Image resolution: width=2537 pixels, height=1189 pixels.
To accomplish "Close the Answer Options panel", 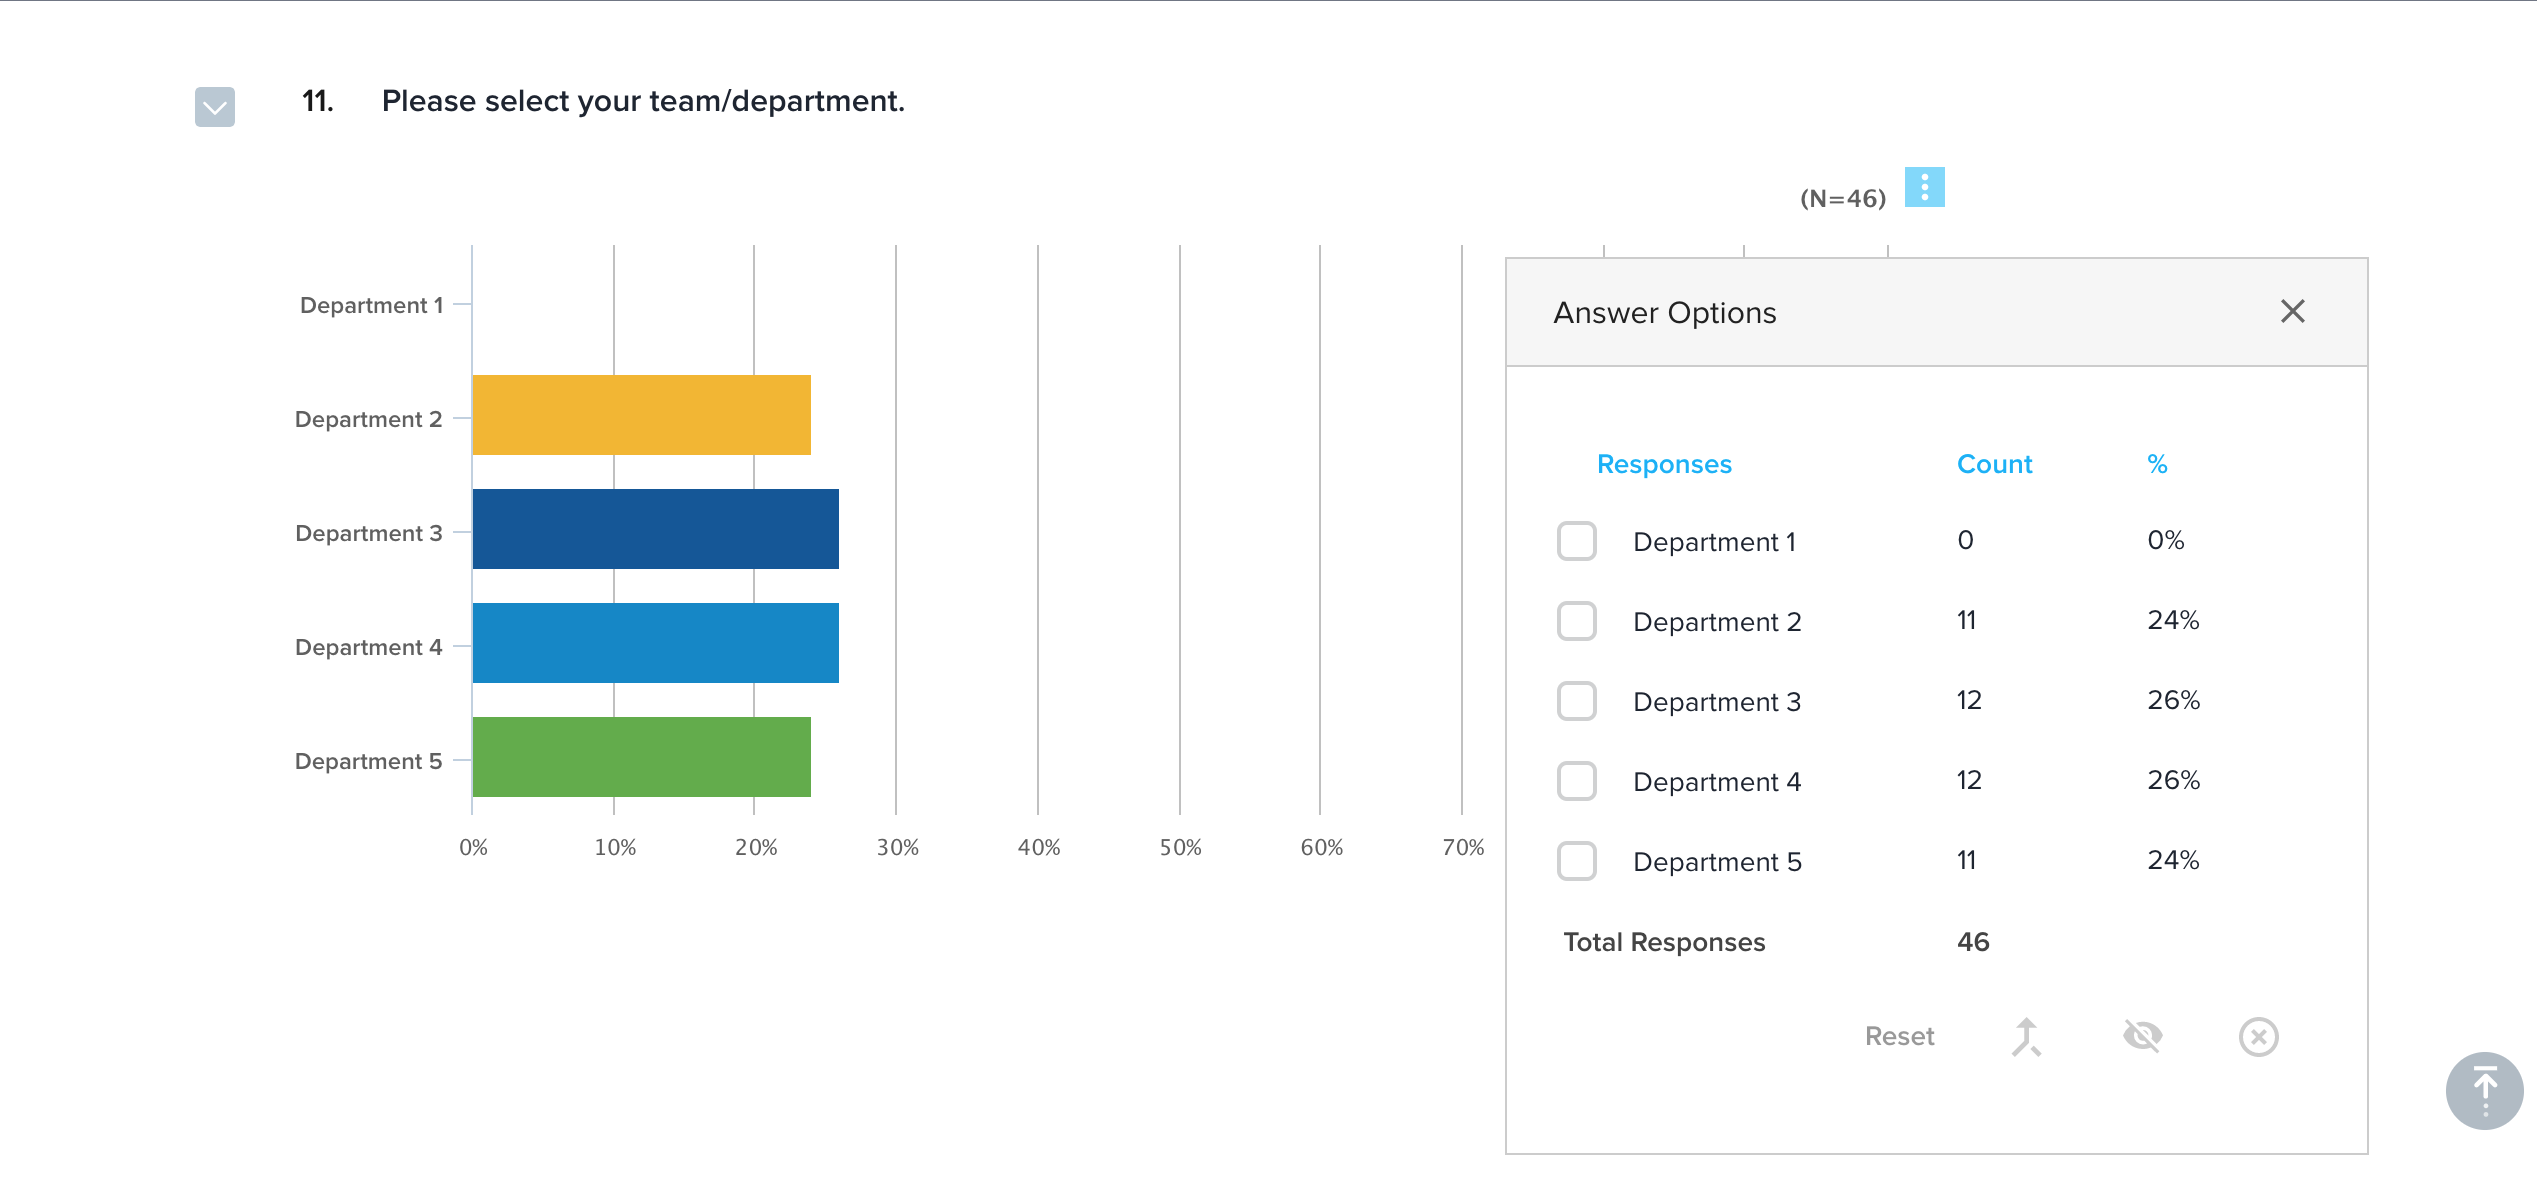I will tap(2292, 312).
